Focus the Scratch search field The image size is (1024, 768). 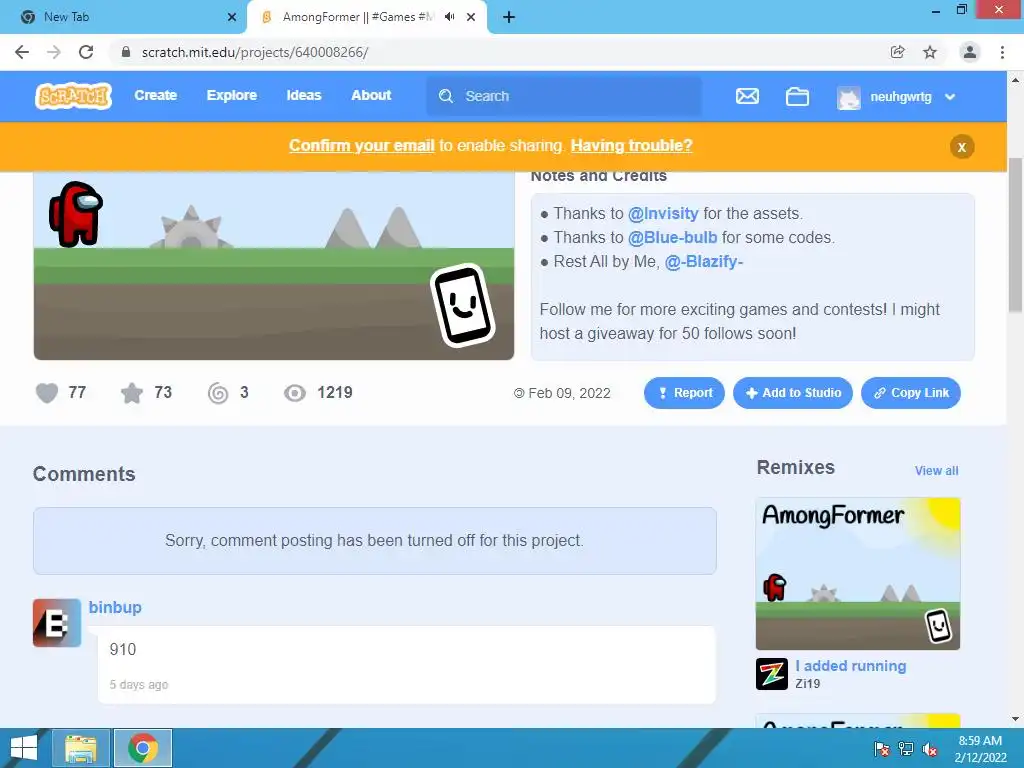(x=564, y=96)
